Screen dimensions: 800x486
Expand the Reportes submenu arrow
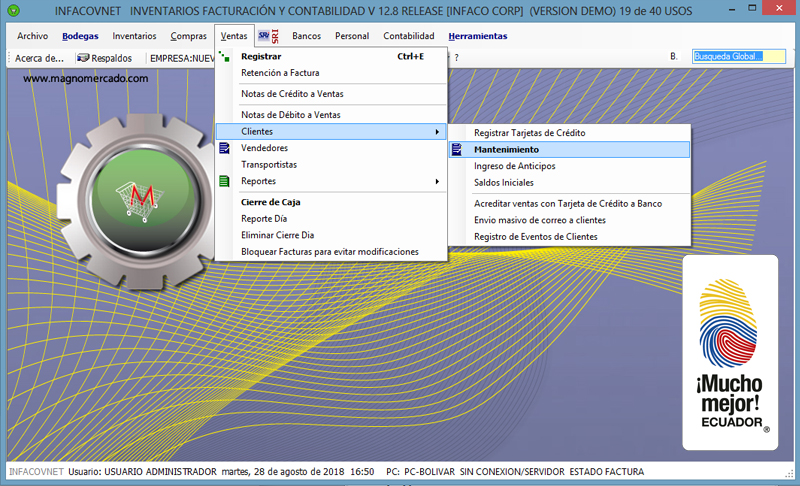pos(437,181)
